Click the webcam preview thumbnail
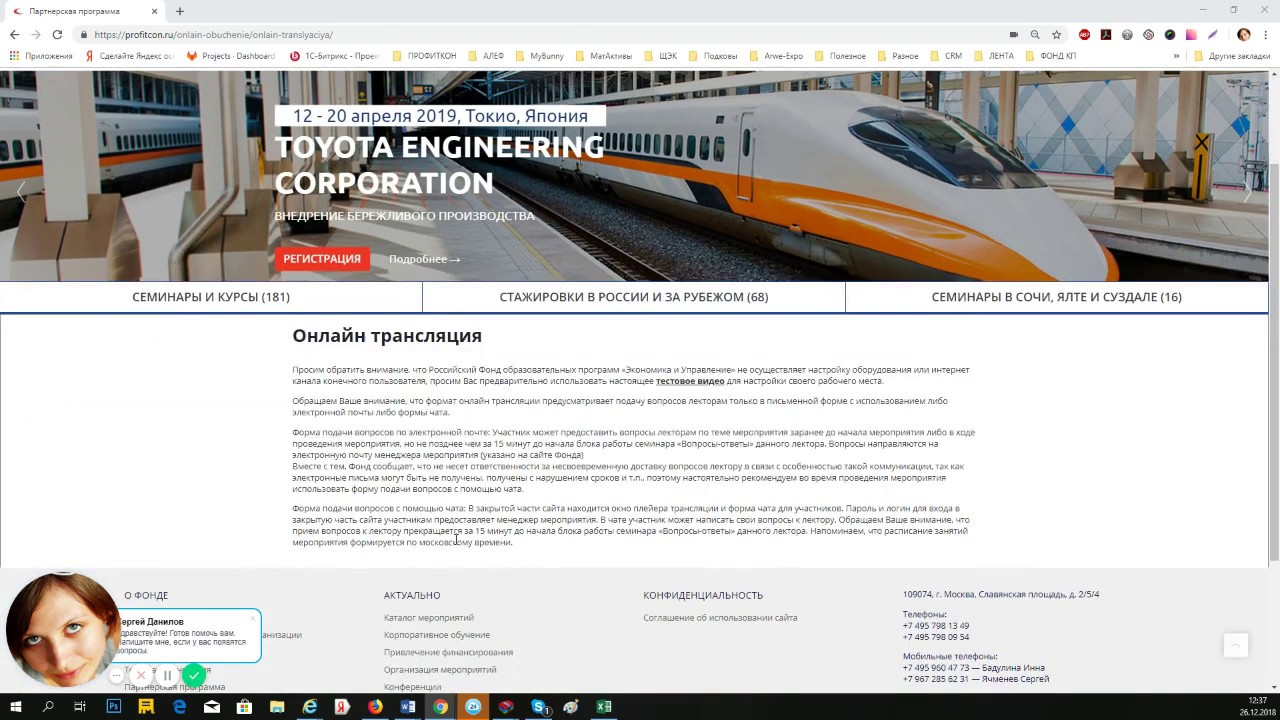The width and height of the screenshot is (1280, 720). [62, 630]
